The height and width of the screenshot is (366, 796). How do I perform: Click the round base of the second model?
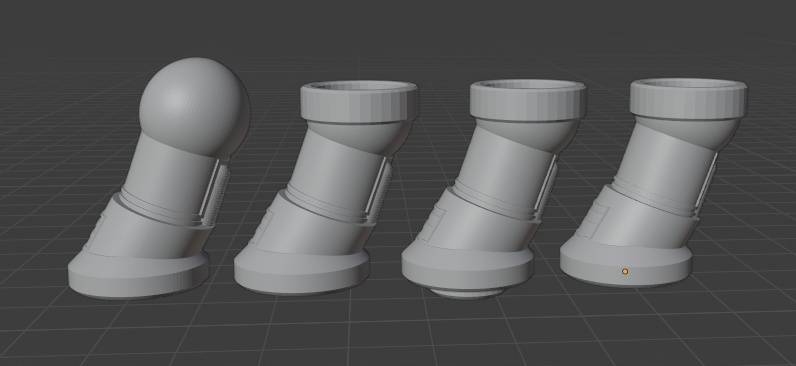[302, 272]
